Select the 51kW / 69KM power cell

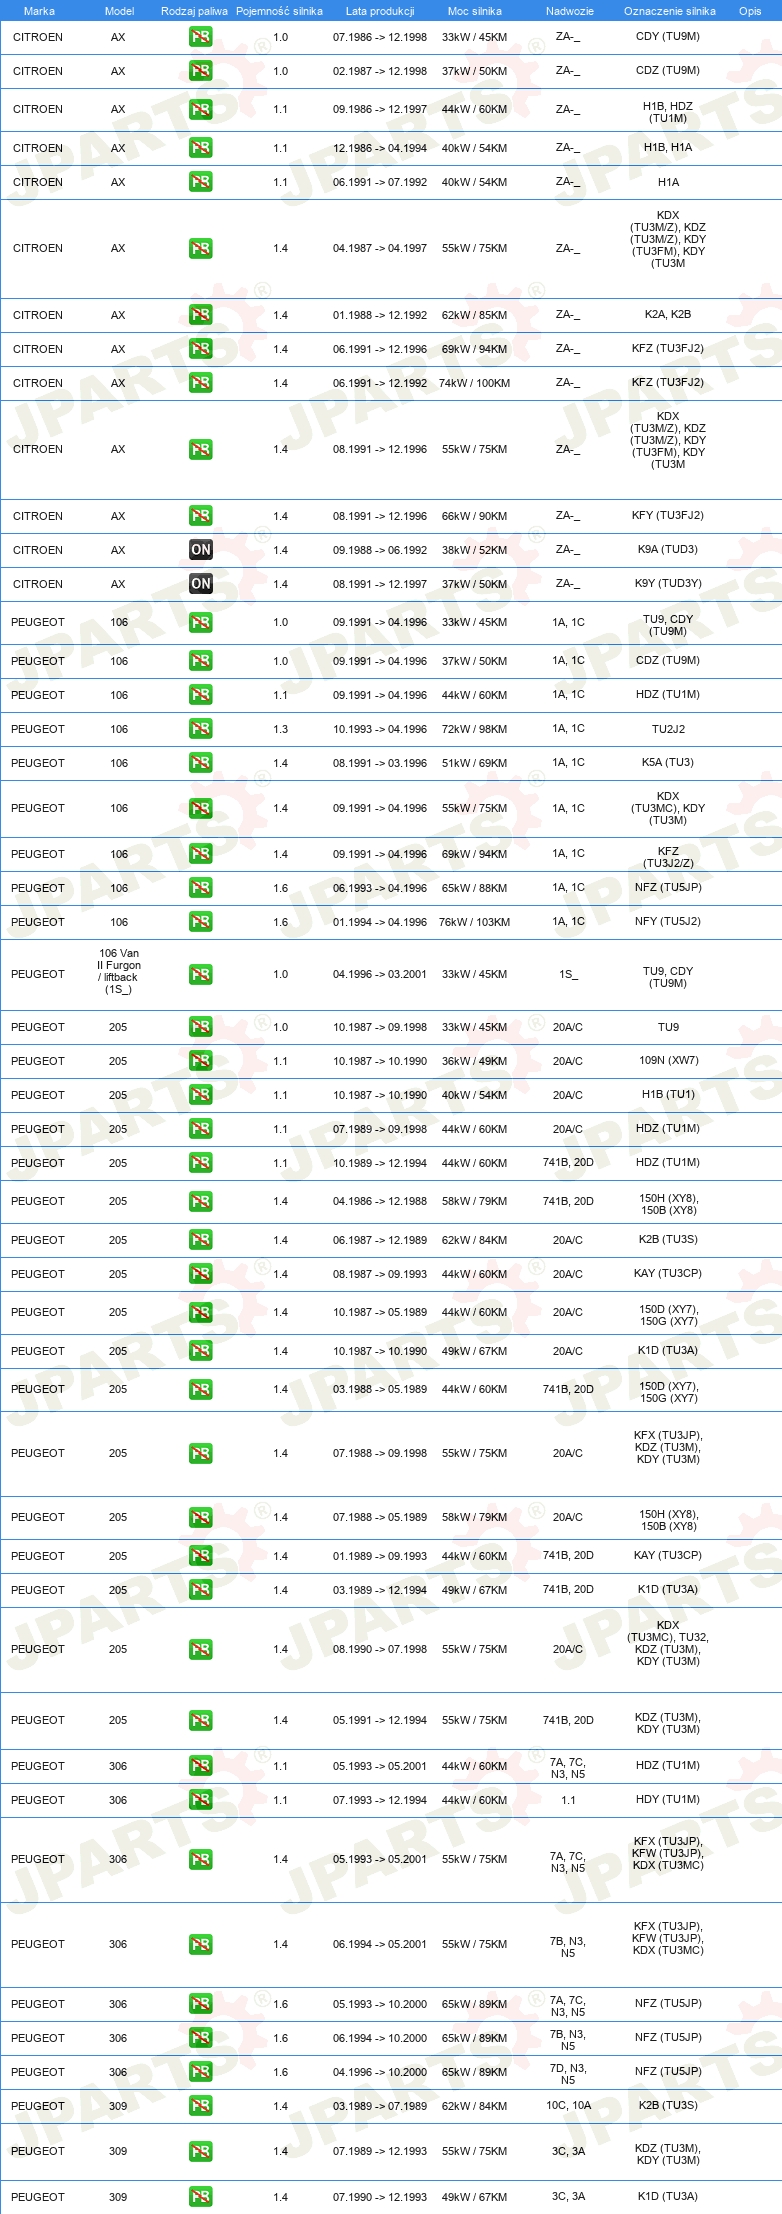click(x=475, y=763)
